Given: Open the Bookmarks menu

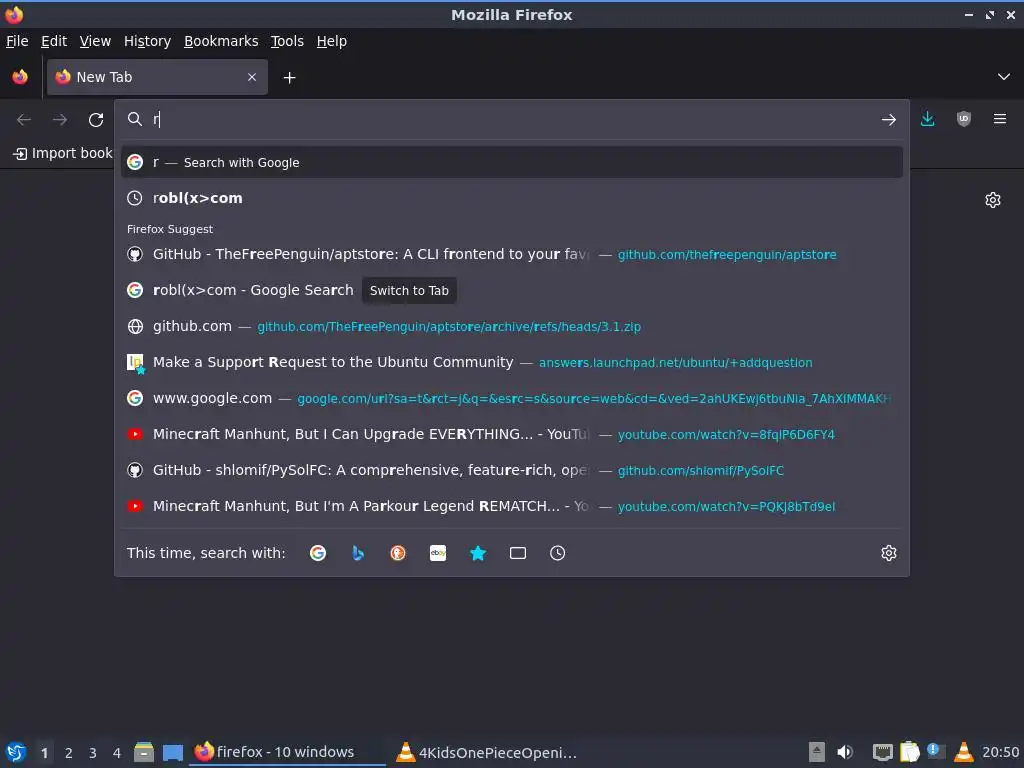Looking at the screenshot, I should point(221,41).
